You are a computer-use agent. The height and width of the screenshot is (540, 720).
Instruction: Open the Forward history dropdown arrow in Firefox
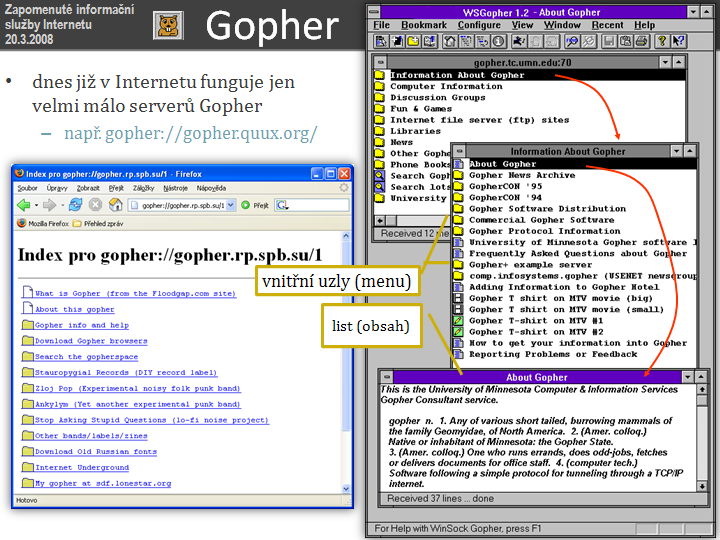point(62,205)
